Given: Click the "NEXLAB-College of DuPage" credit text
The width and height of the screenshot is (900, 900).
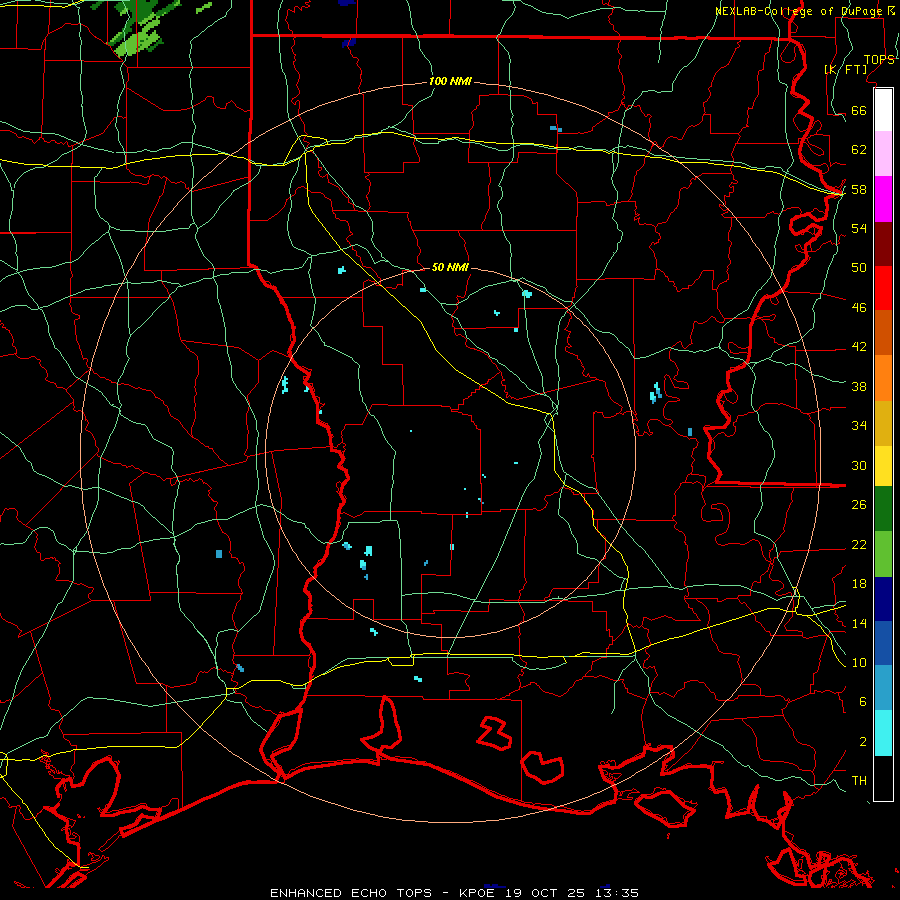Looking at the screenshot, I should pyautogui.click(x=798, y=11).
